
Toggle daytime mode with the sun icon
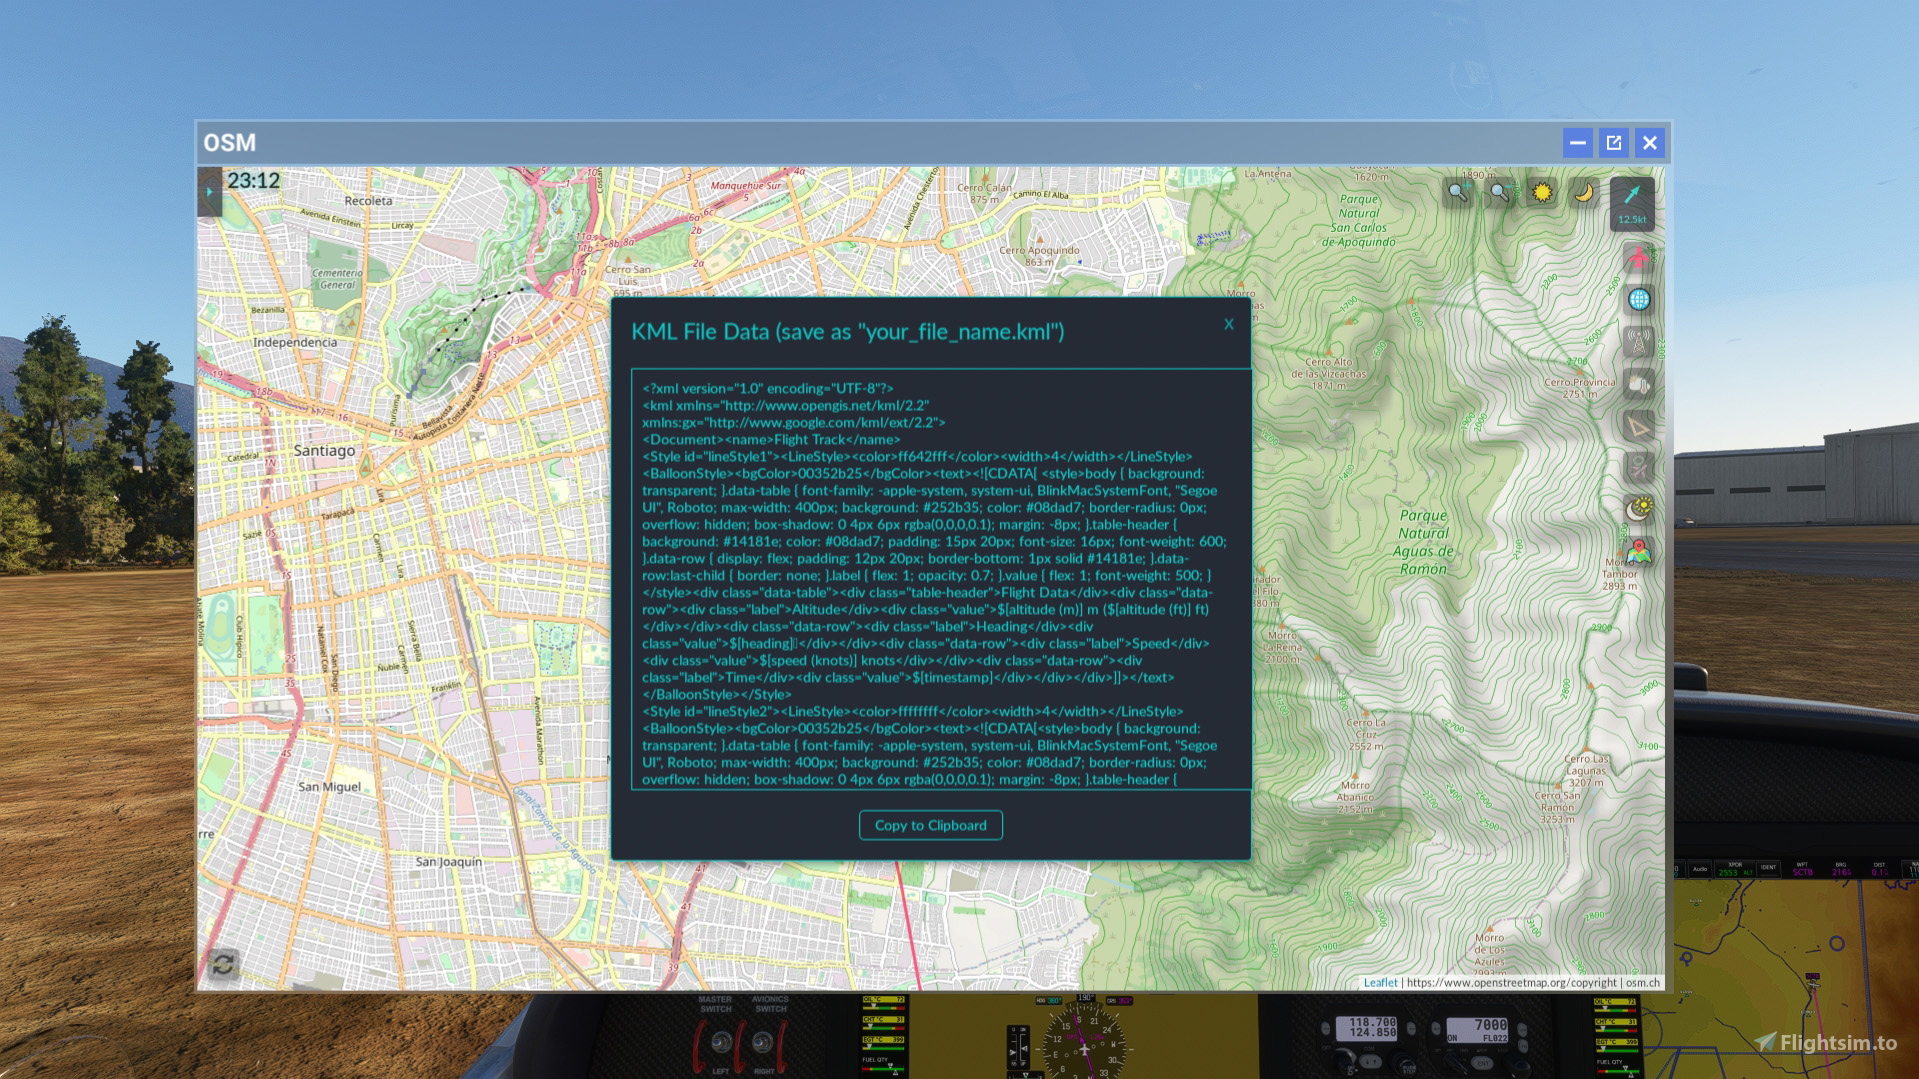pos(1542,192)
